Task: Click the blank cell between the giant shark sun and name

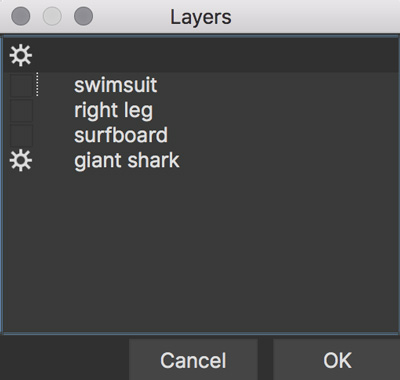Action: pos(53,161)
